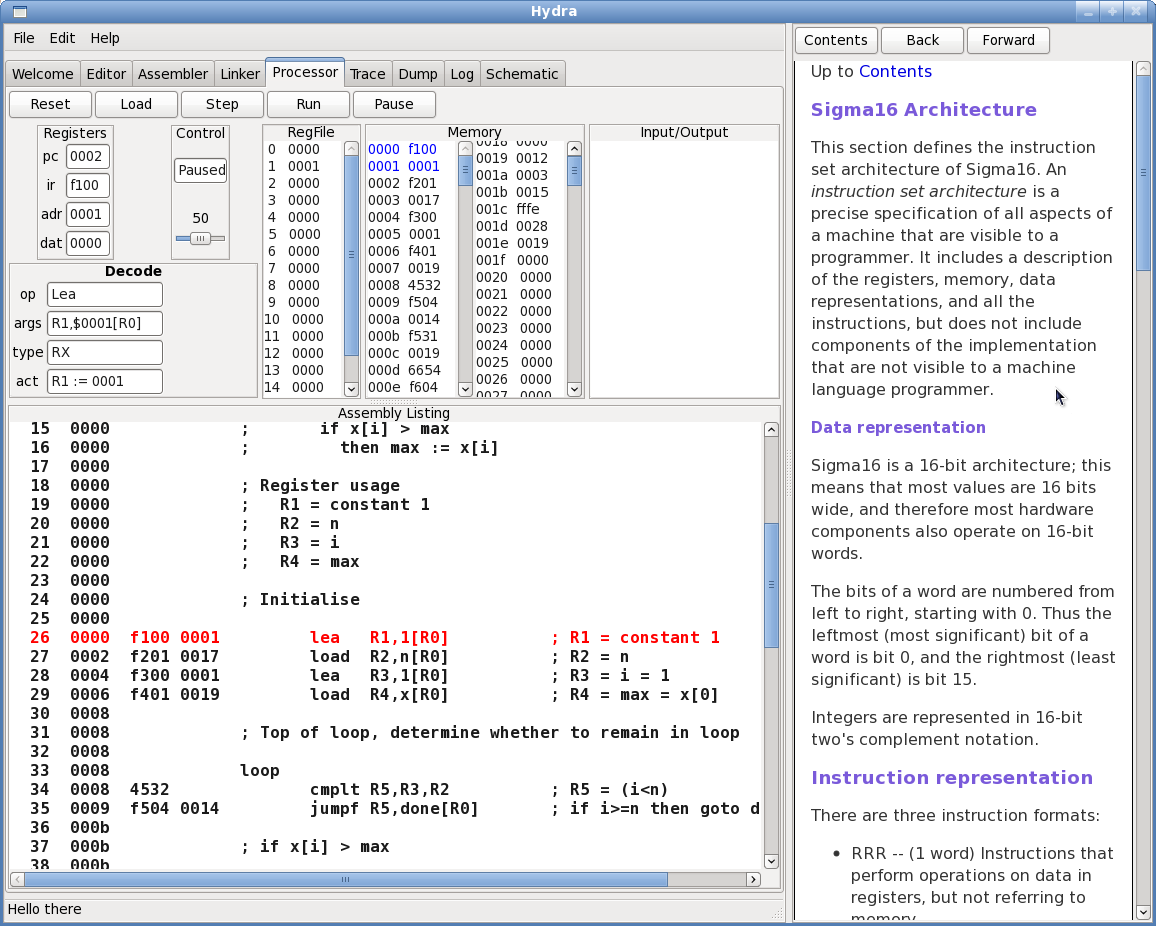Open the File menu
This screenshot has height=926, width=1156.
point(24,38)
